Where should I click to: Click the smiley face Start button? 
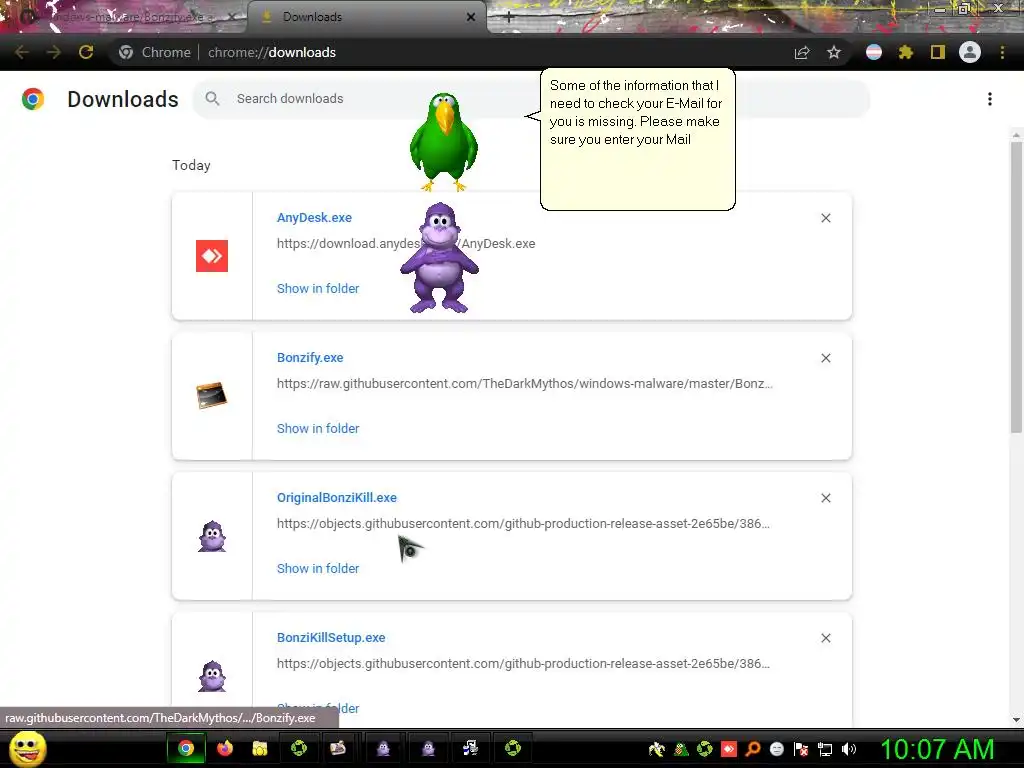(28, 748)
